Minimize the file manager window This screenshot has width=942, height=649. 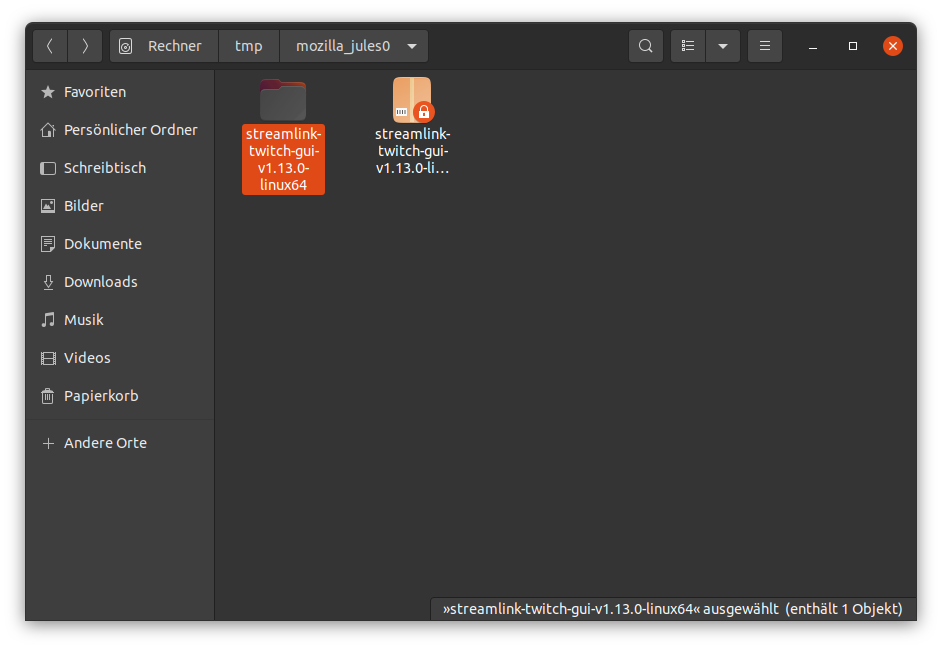[813, 46]
